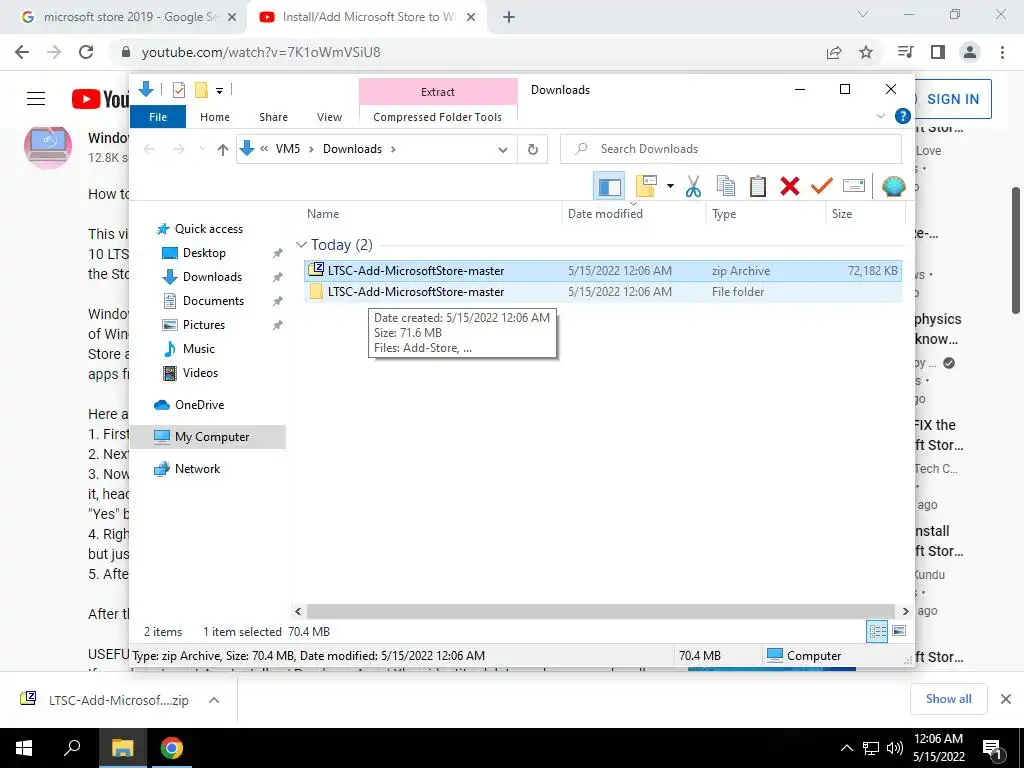Image resolution: width=1024 pixels, height=768 pixels.
Task: Open OneDrive in navigation pane
Action: [199, 405]
